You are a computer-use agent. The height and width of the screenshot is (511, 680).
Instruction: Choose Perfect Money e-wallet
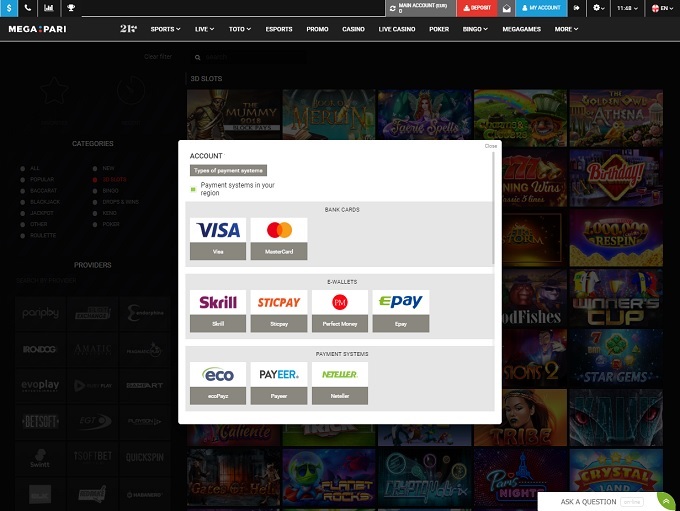340,310
